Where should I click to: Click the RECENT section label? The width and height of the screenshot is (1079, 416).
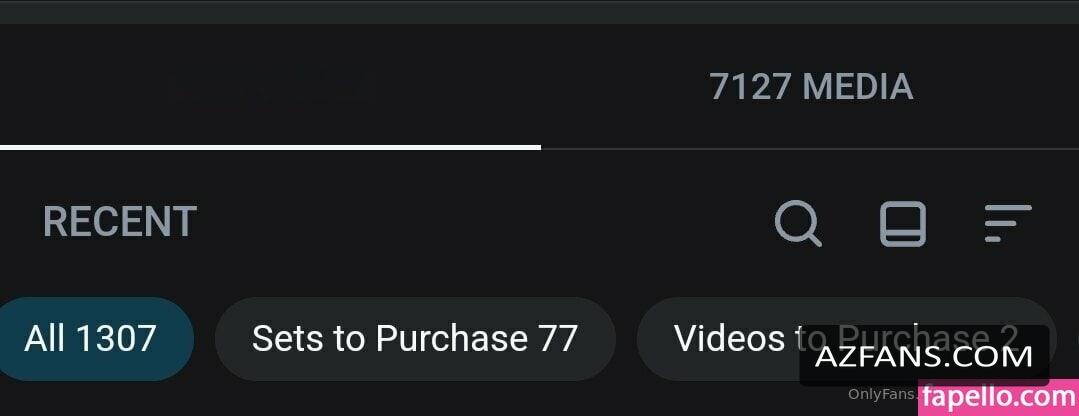[120, 221]
